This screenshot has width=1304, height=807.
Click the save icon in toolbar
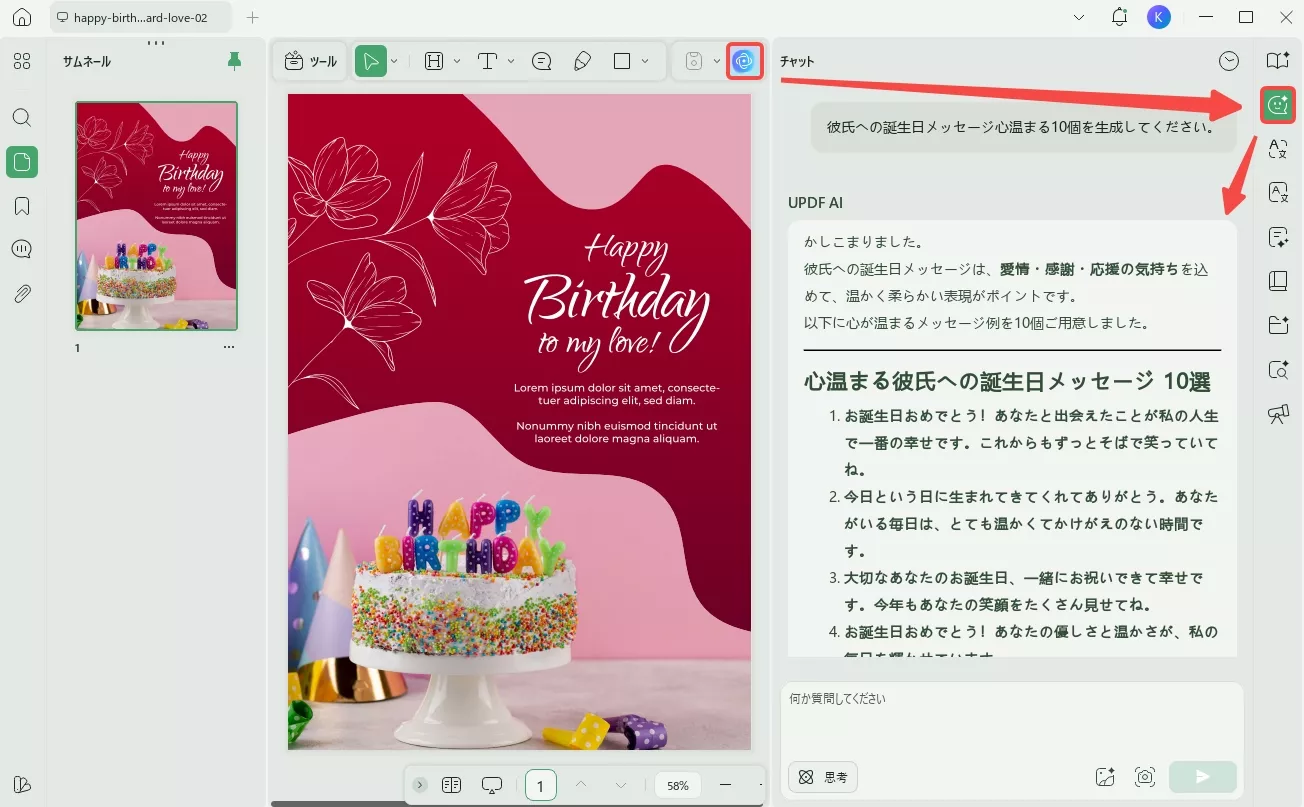694,61
